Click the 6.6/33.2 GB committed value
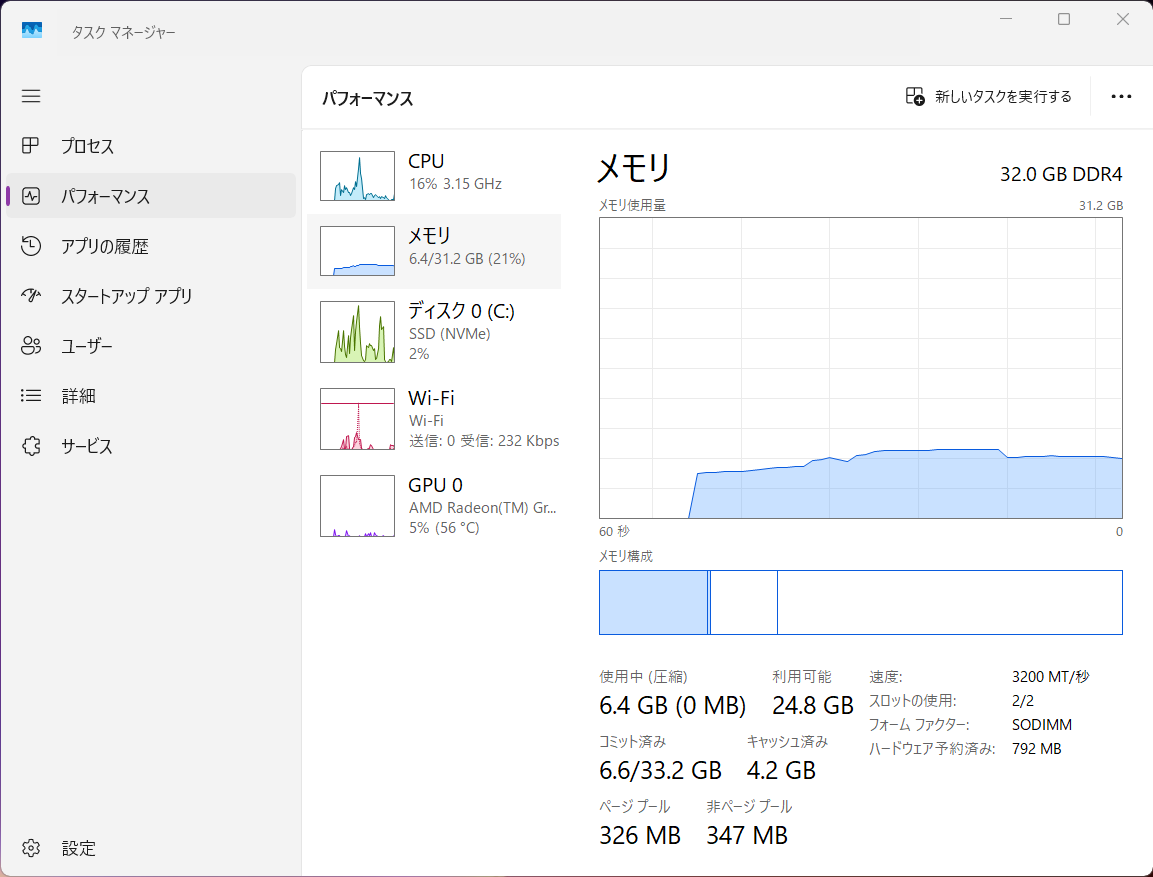 [660, 770]
